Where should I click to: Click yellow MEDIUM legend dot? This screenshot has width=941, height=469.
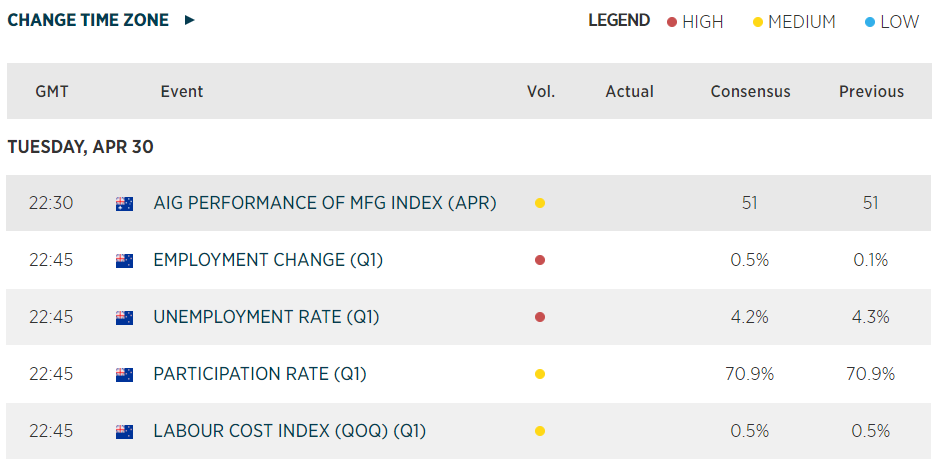coord(758,22)
